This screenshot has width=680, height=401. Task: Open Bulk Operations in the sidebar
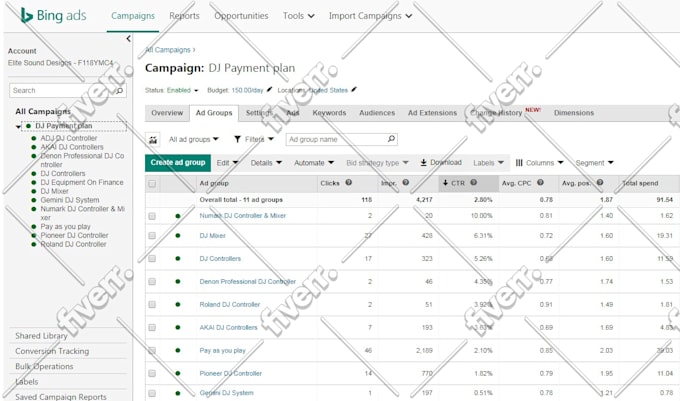coord(44,366)
